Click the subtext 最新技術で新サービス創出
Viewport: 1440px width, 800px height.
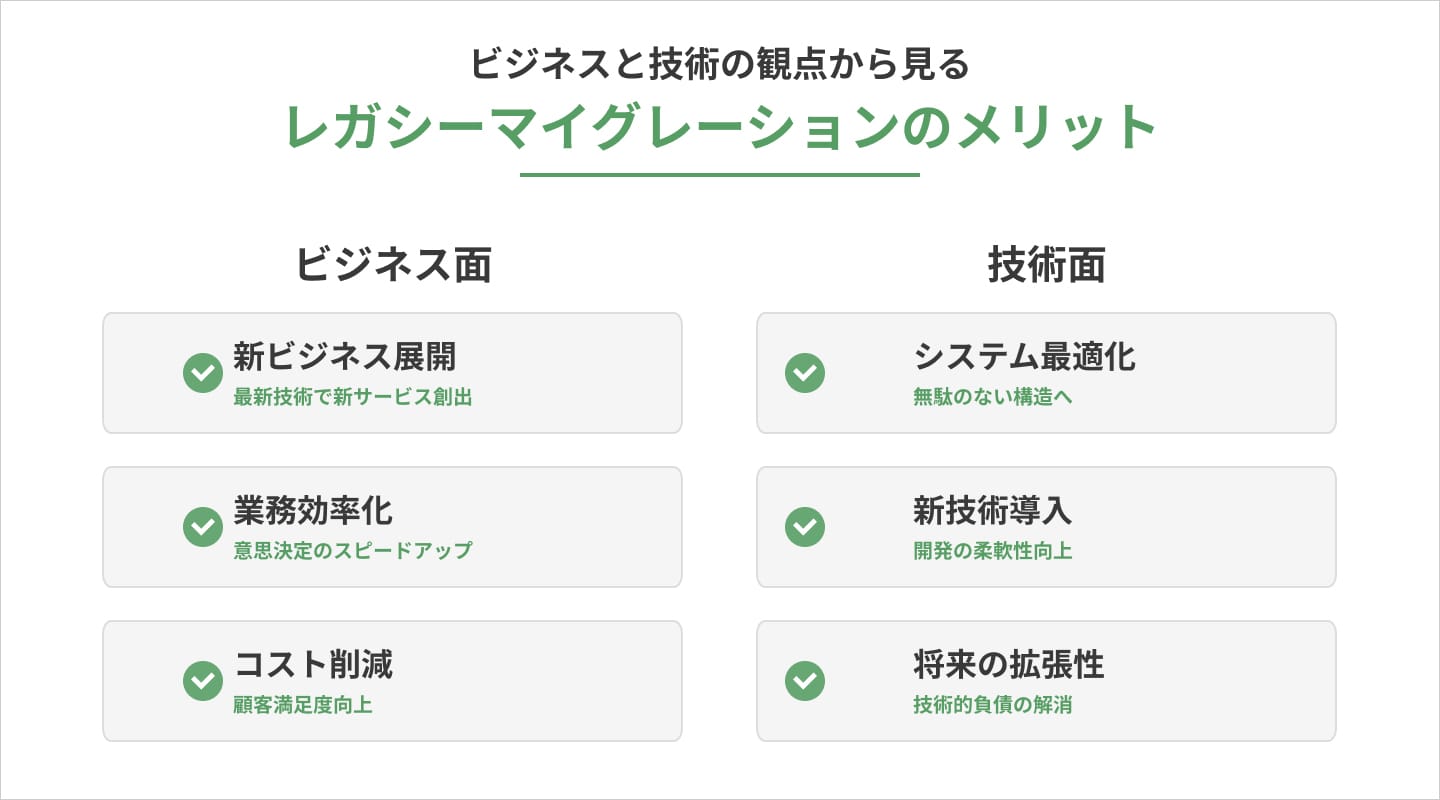pos(352,397)
